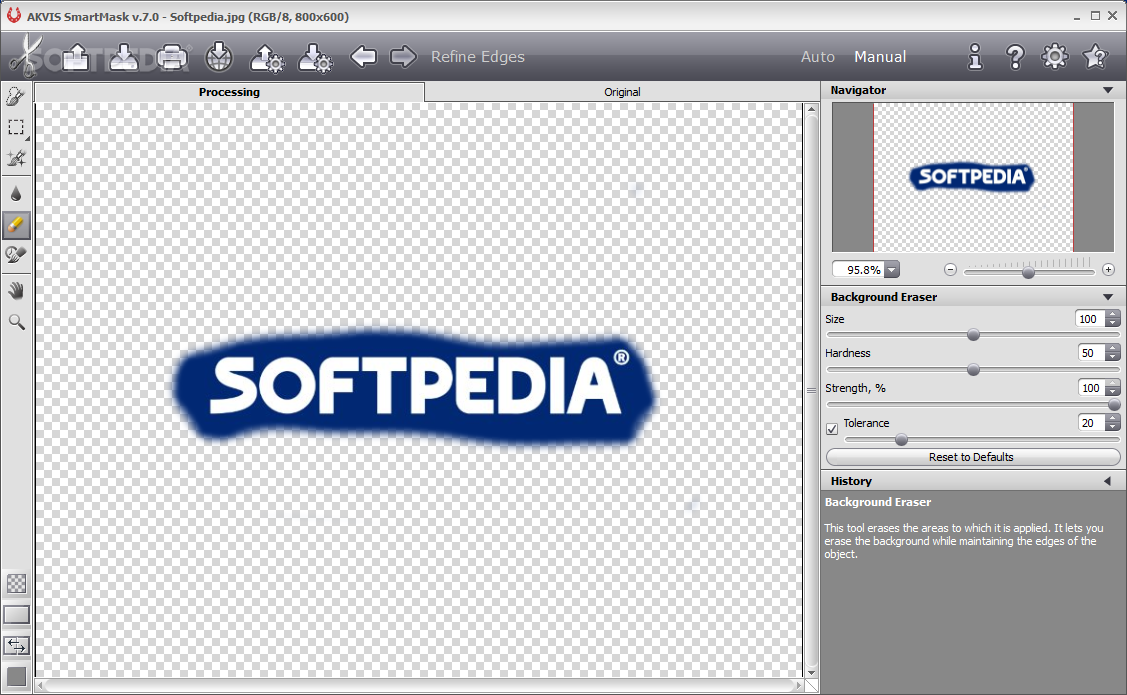Click the star icon in top toolbar
Viewport: 1127px width, 695px height.
pos(1095,56)
